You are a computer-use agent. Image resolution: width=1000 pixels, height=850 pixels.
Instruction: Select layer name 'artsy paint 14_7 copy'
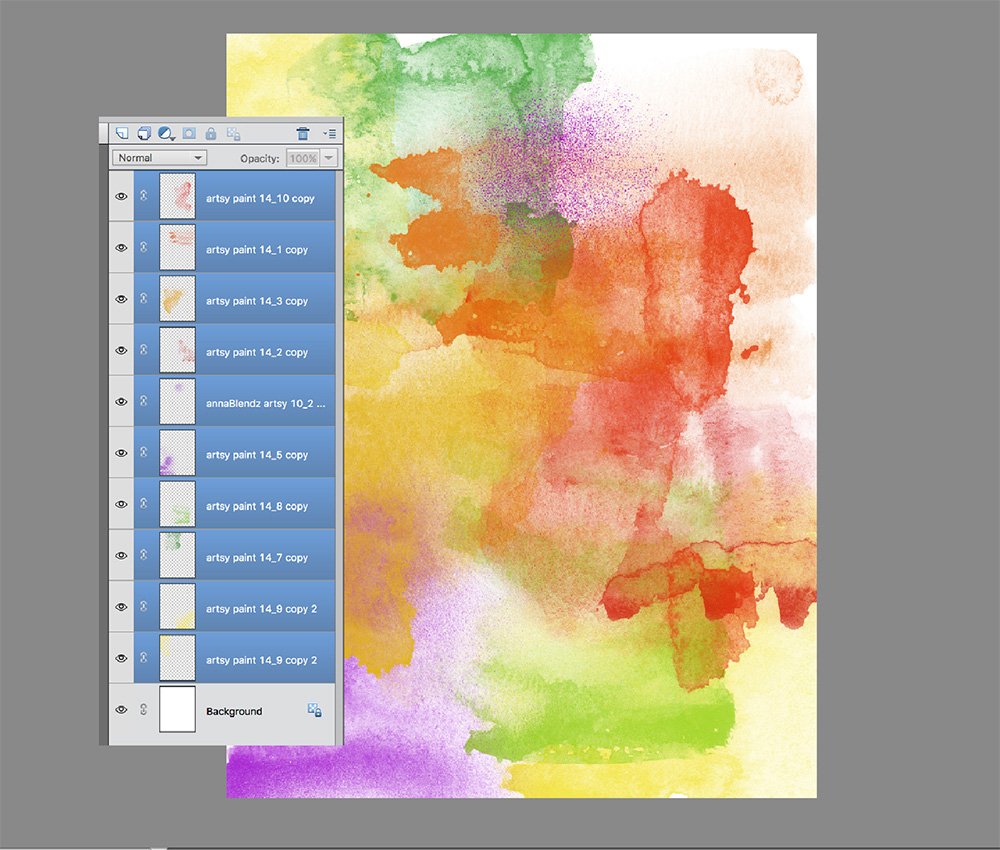[257, 557]
